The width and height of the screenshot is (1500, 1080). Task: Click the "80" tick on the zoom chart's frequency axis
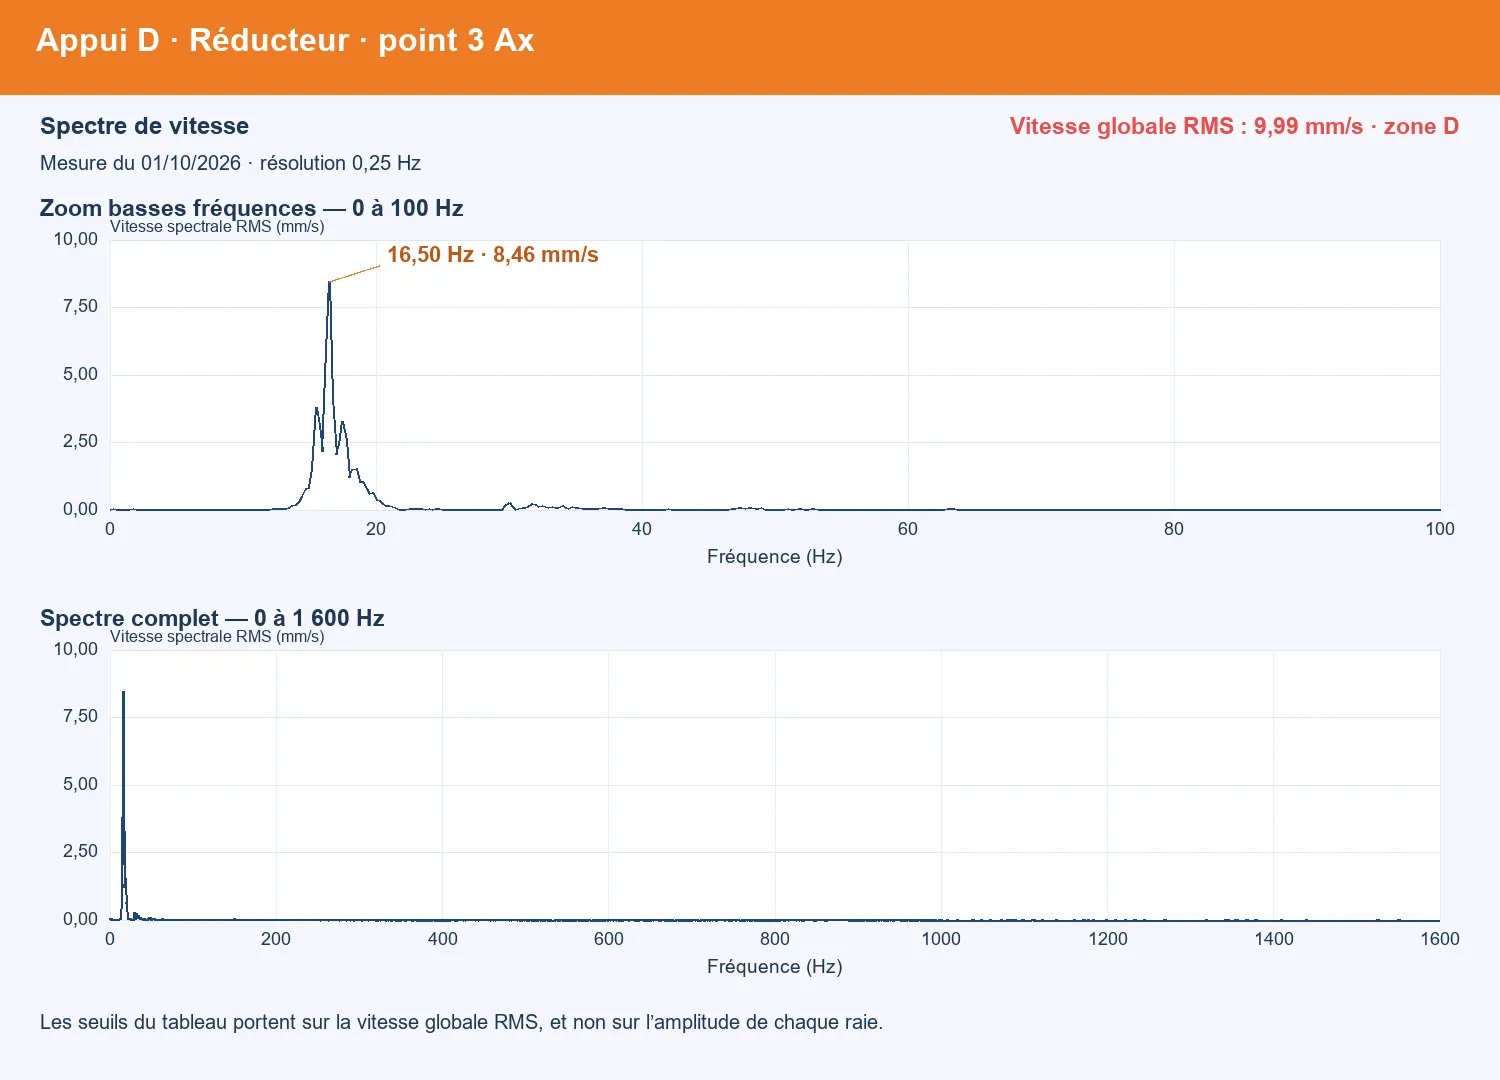tap(1174, 529)
